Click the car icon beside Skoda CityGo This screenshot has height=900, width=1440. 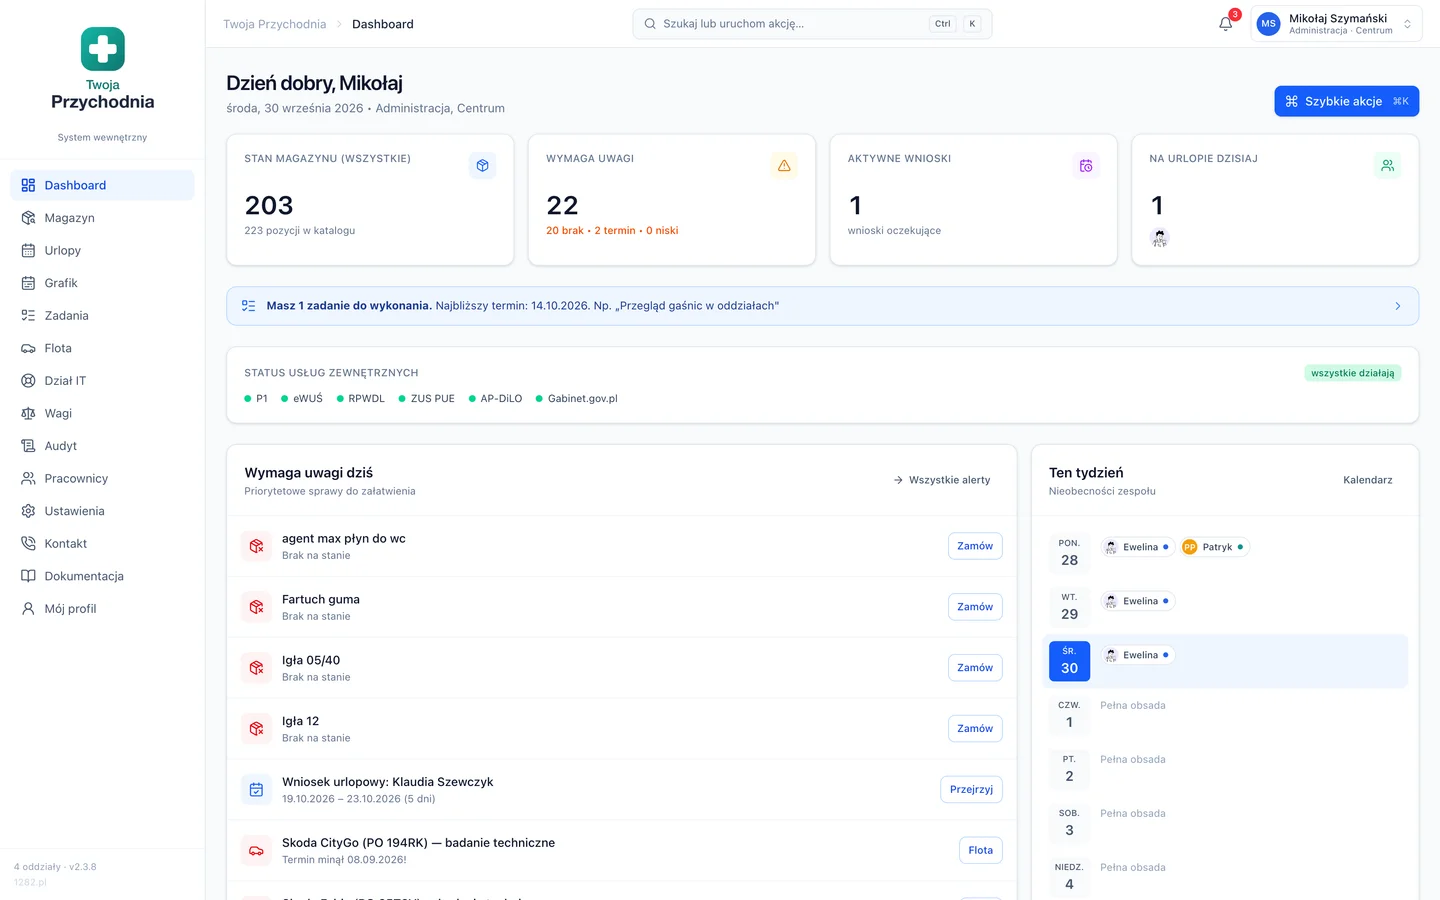pos(256,851)
